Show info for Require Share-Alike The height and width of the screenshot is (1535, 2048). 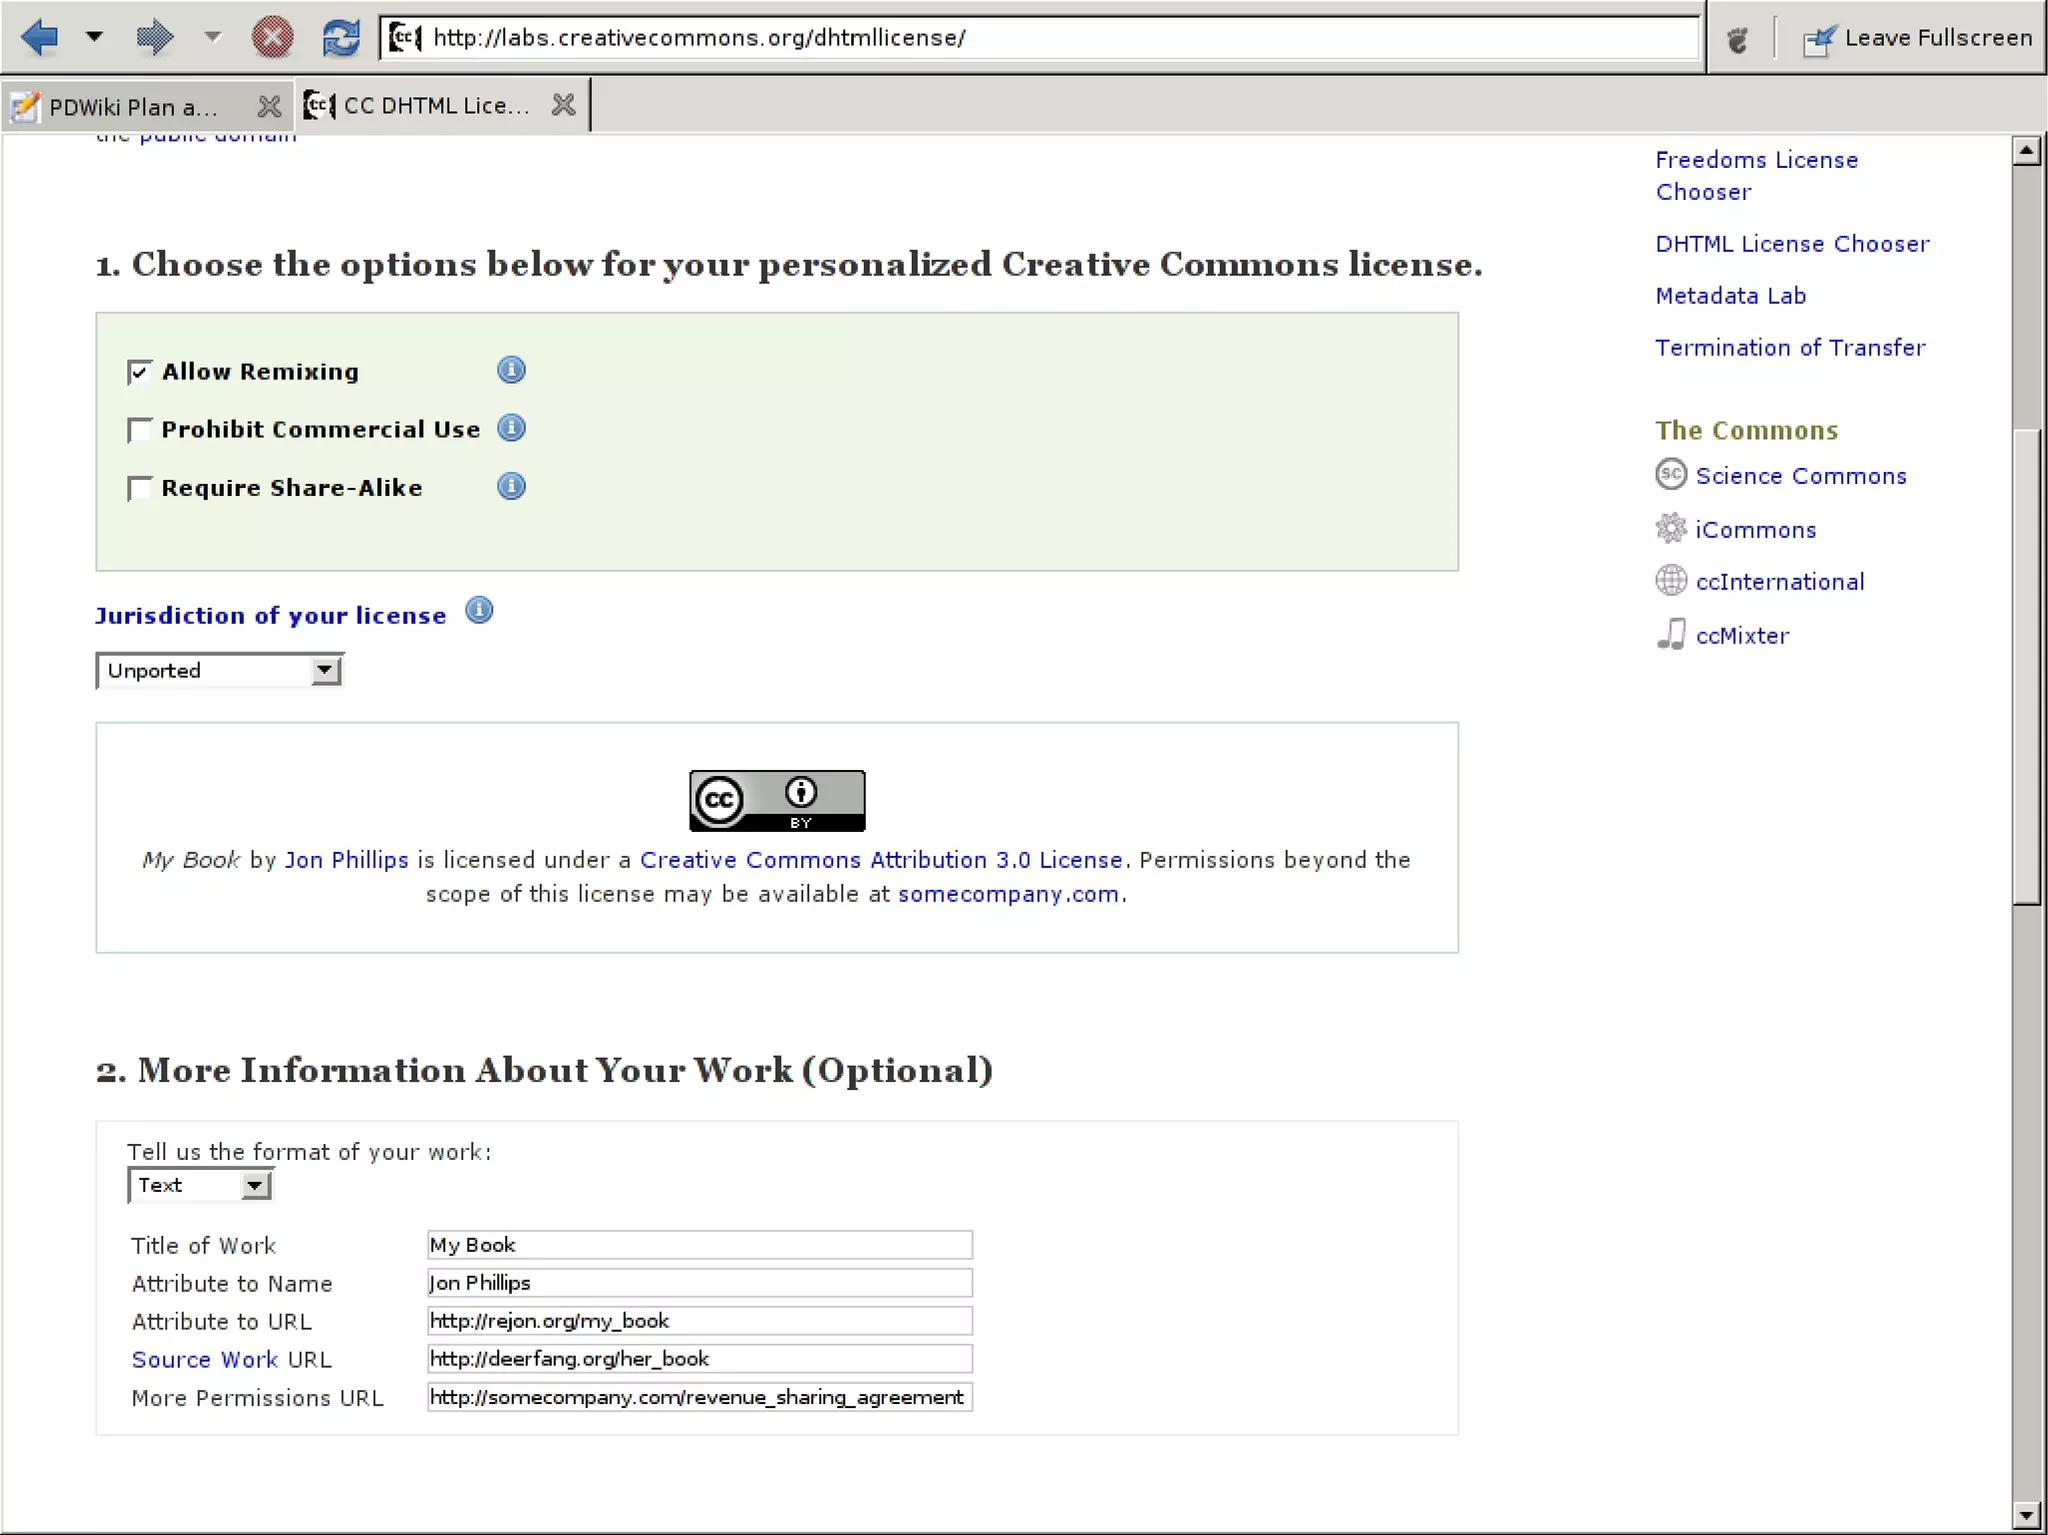point(511,486)
